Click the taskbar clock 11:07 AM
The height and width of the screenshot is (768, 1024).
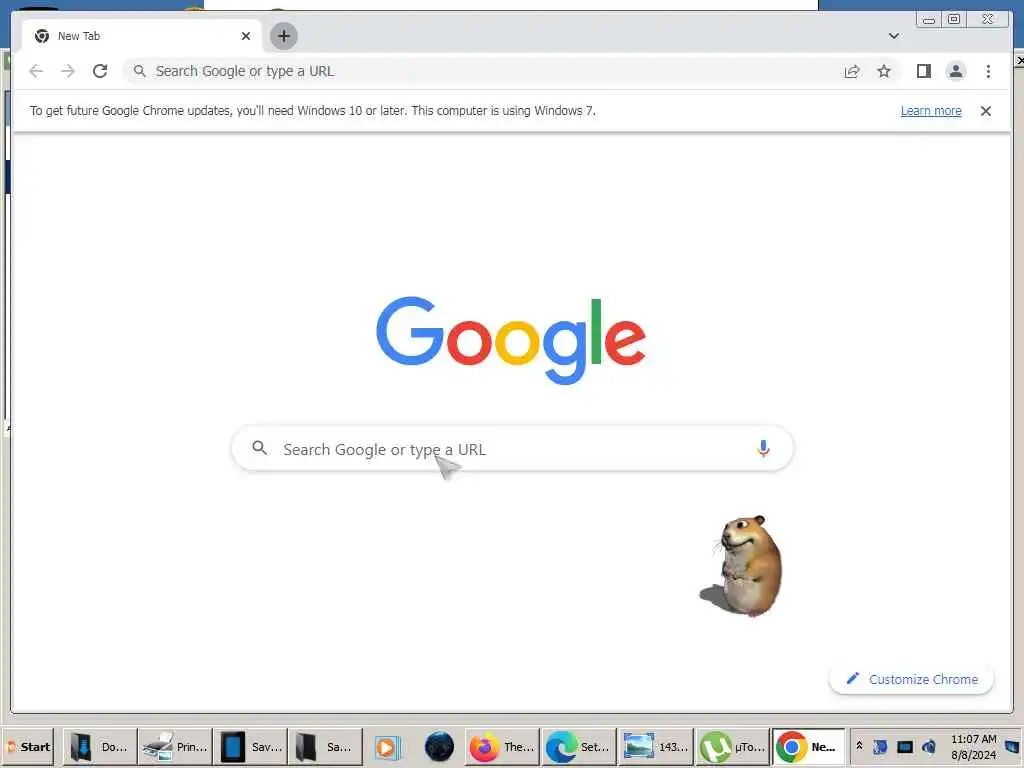tap(973, 746)
